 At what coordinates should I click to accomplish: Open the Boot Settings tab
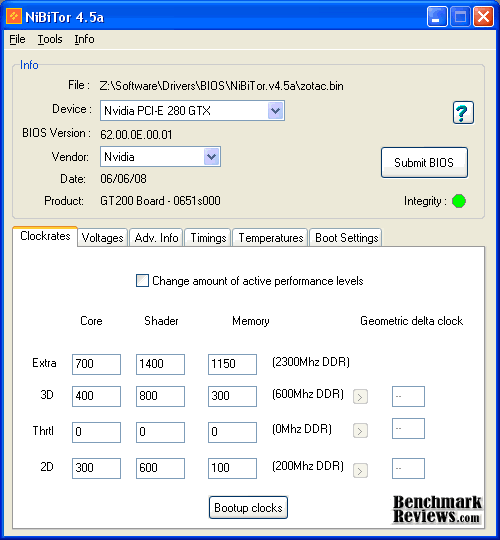(x=346, y=238)
